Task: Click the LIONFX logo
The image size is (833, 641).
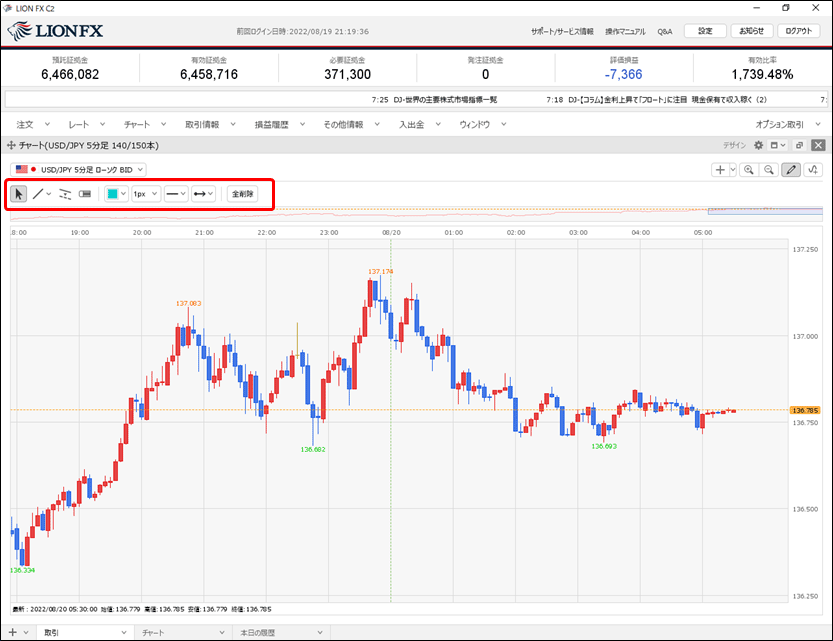Action: pos(55,31)
